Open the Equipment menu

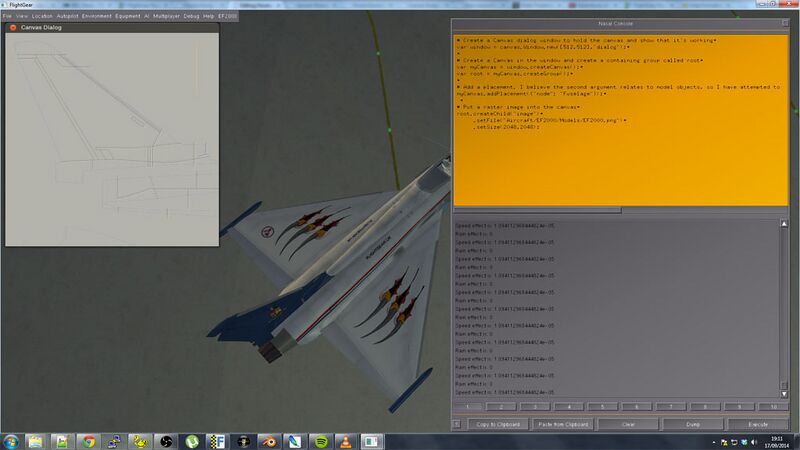(128, 16)
